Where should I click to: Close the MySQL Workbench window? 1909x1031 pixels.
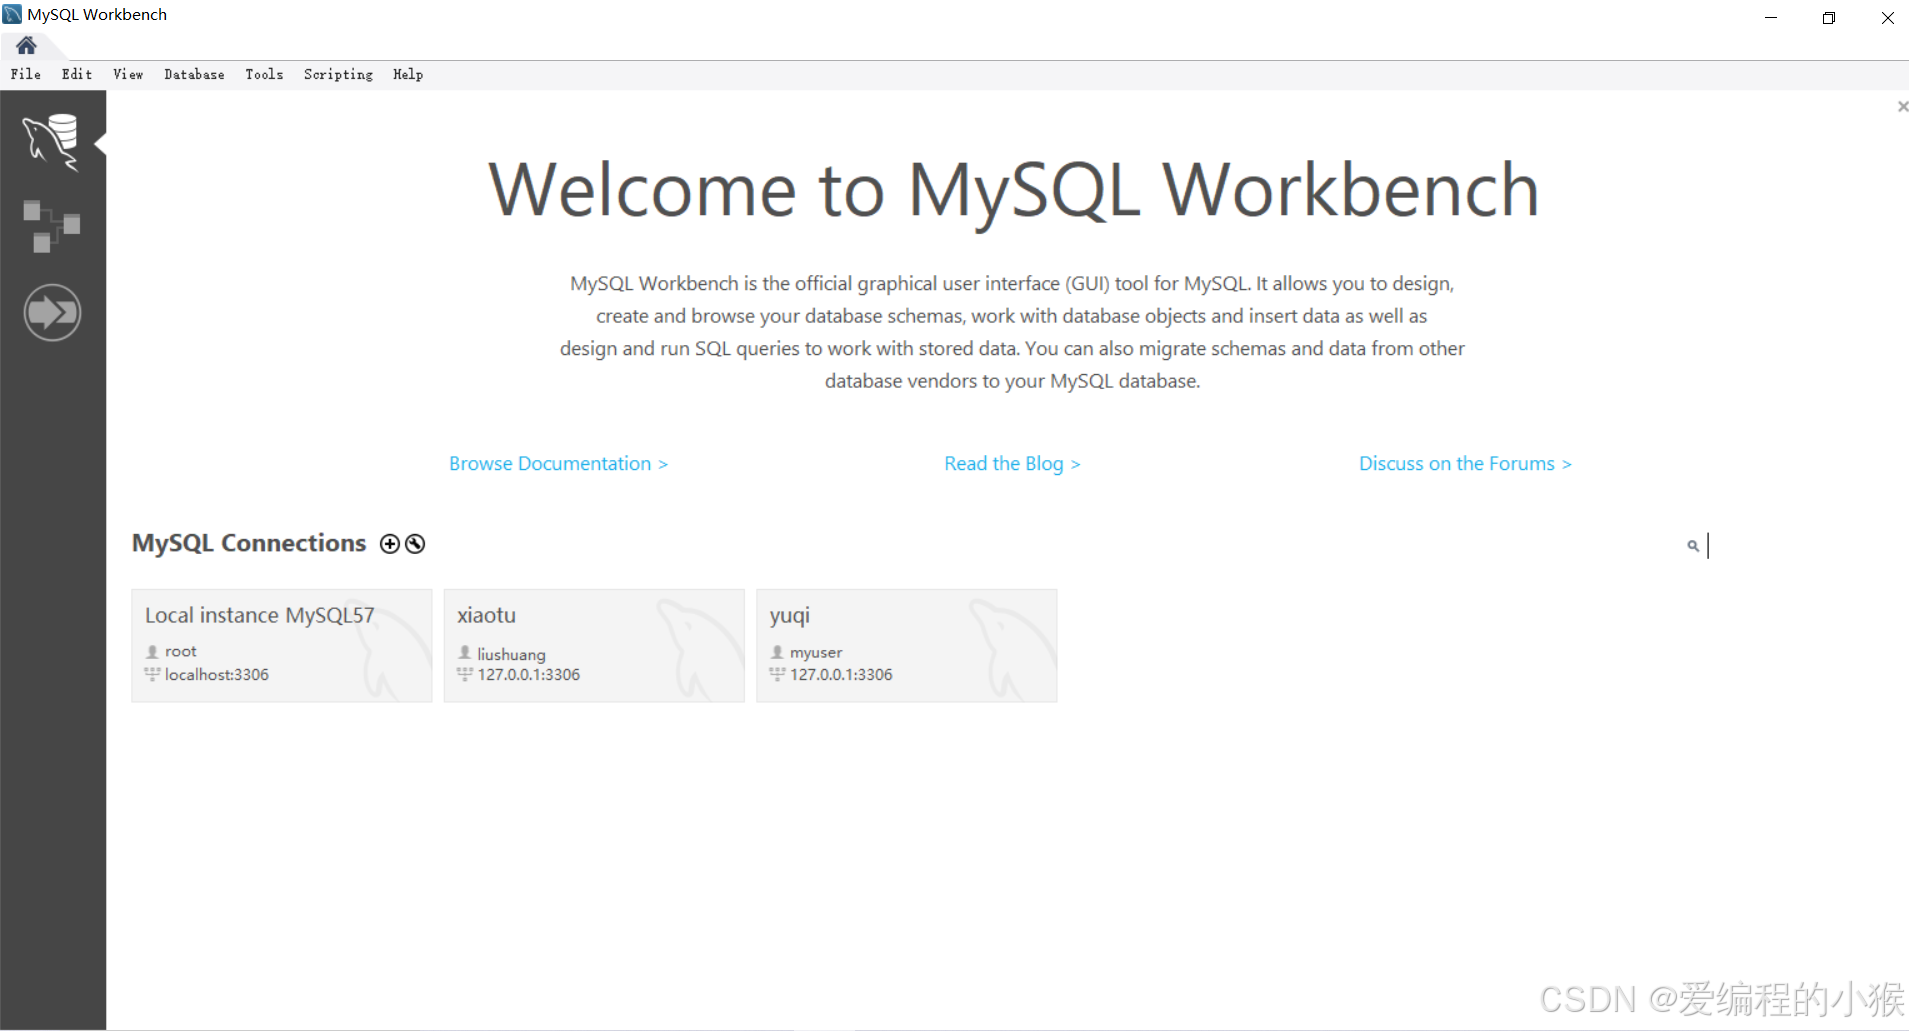pos(1887,17)
